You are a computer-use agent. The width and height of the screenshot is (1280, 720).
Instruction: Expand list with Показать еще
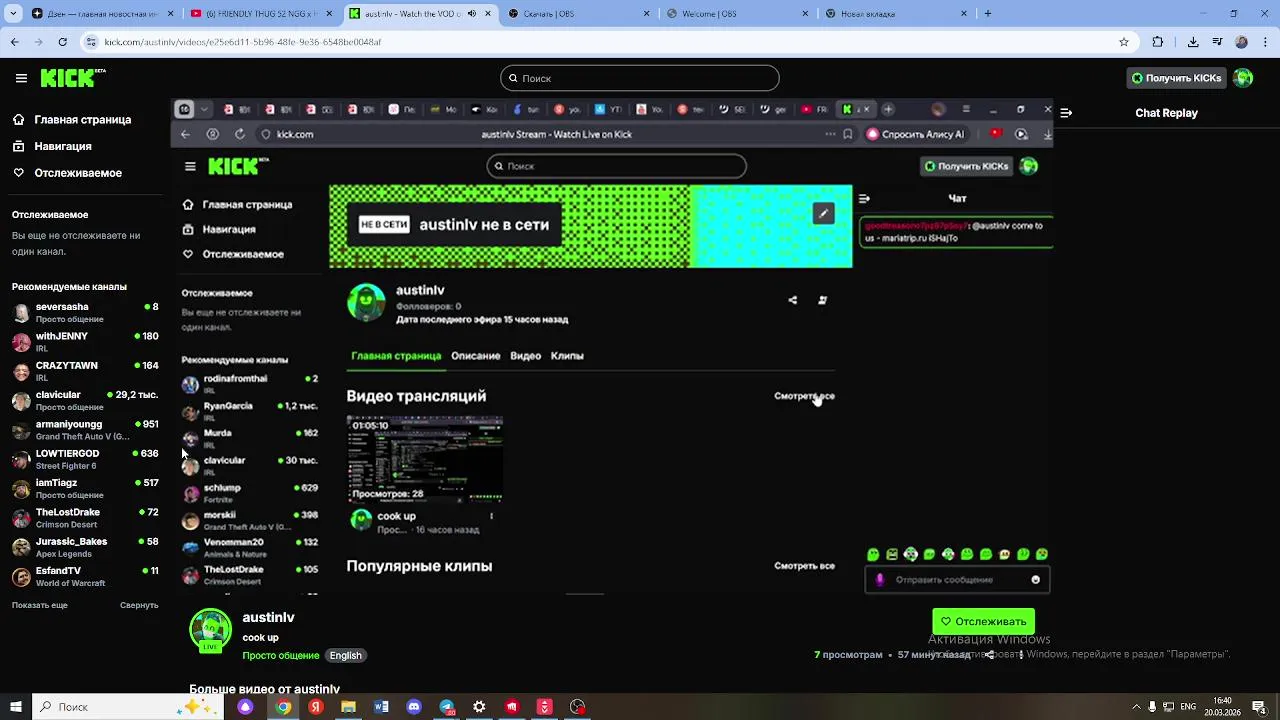pyautogui.click(x=40, y=605)
